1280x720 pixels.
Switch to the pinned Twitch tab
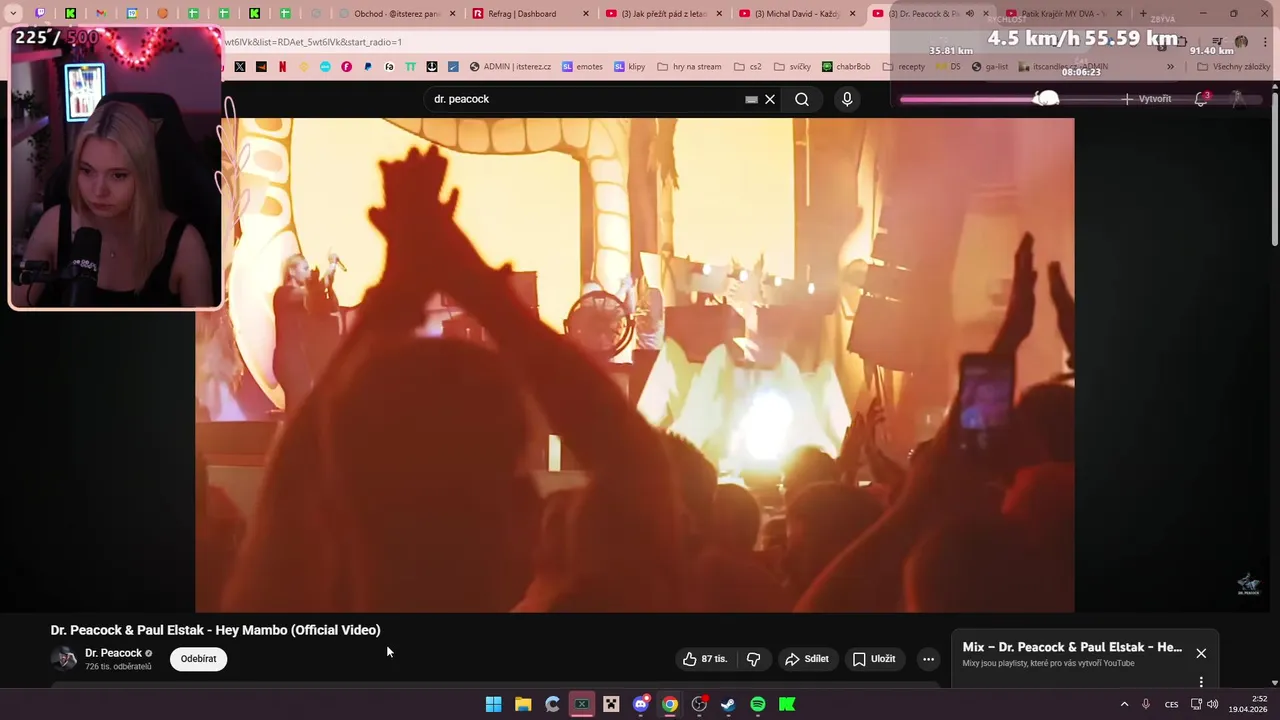(40, 14)
